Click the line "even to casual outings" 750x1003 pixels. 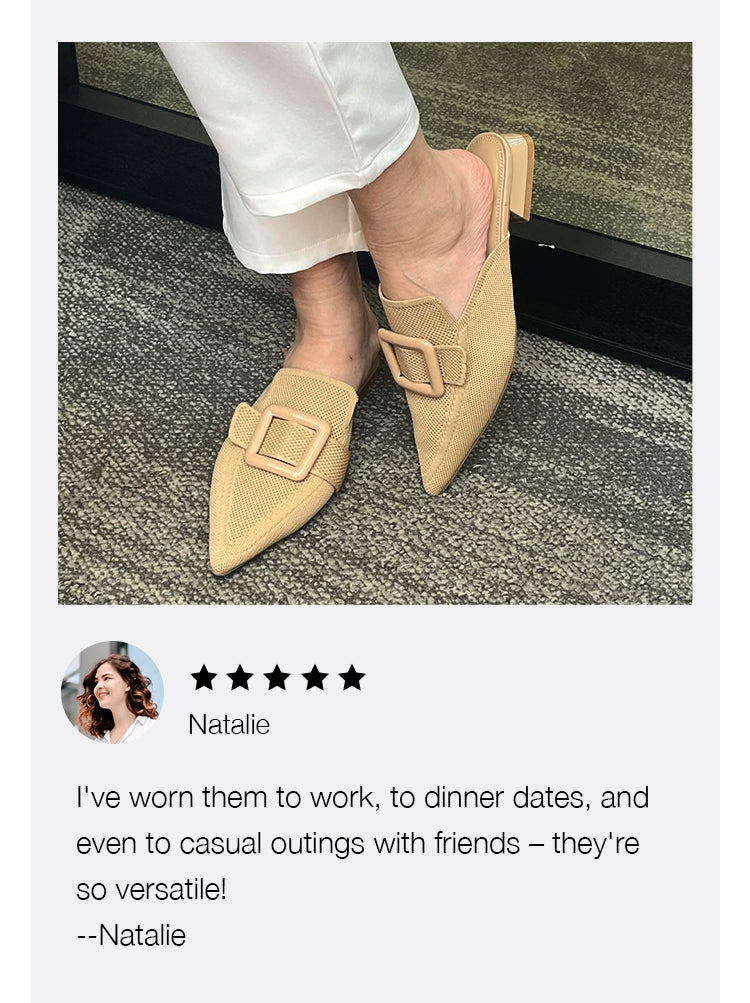[358, 844]
